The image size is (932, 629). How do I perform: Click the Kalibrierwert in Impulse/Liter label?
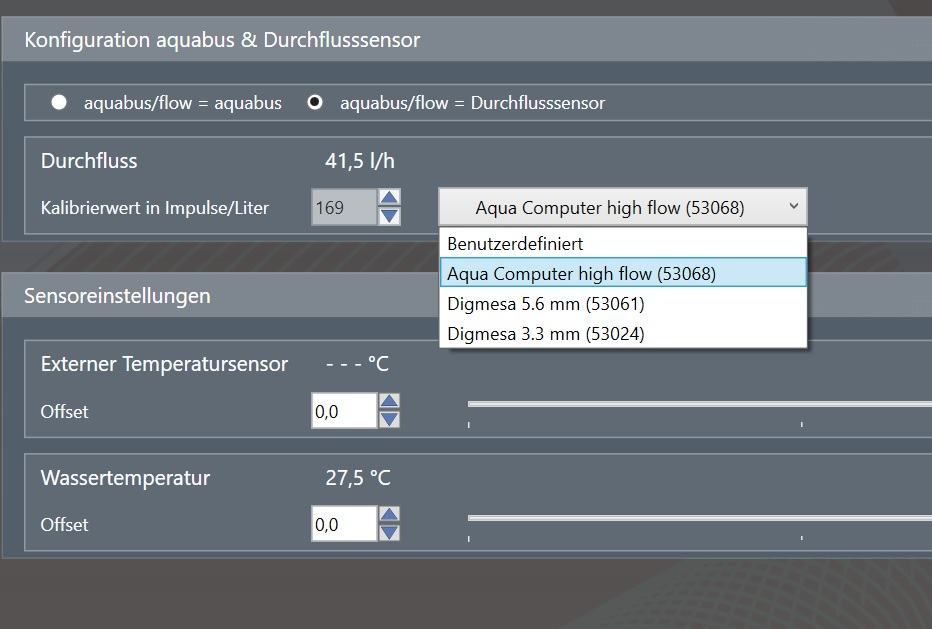coord(155,207)
